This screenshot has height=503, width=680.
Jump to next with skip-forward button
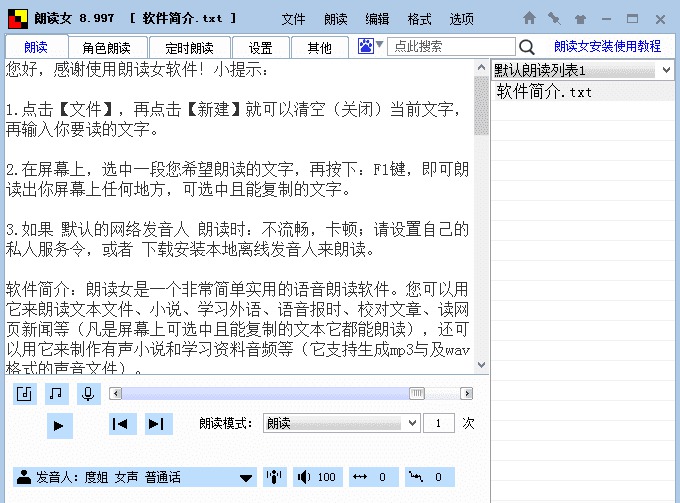(x=159, y=424)
